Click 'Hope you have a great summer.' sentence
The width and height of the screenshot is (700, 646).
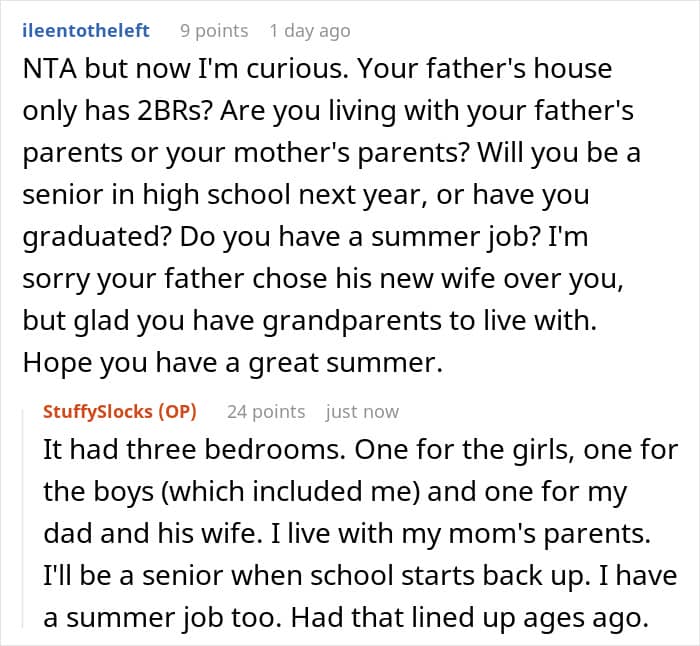click(233, 363)
